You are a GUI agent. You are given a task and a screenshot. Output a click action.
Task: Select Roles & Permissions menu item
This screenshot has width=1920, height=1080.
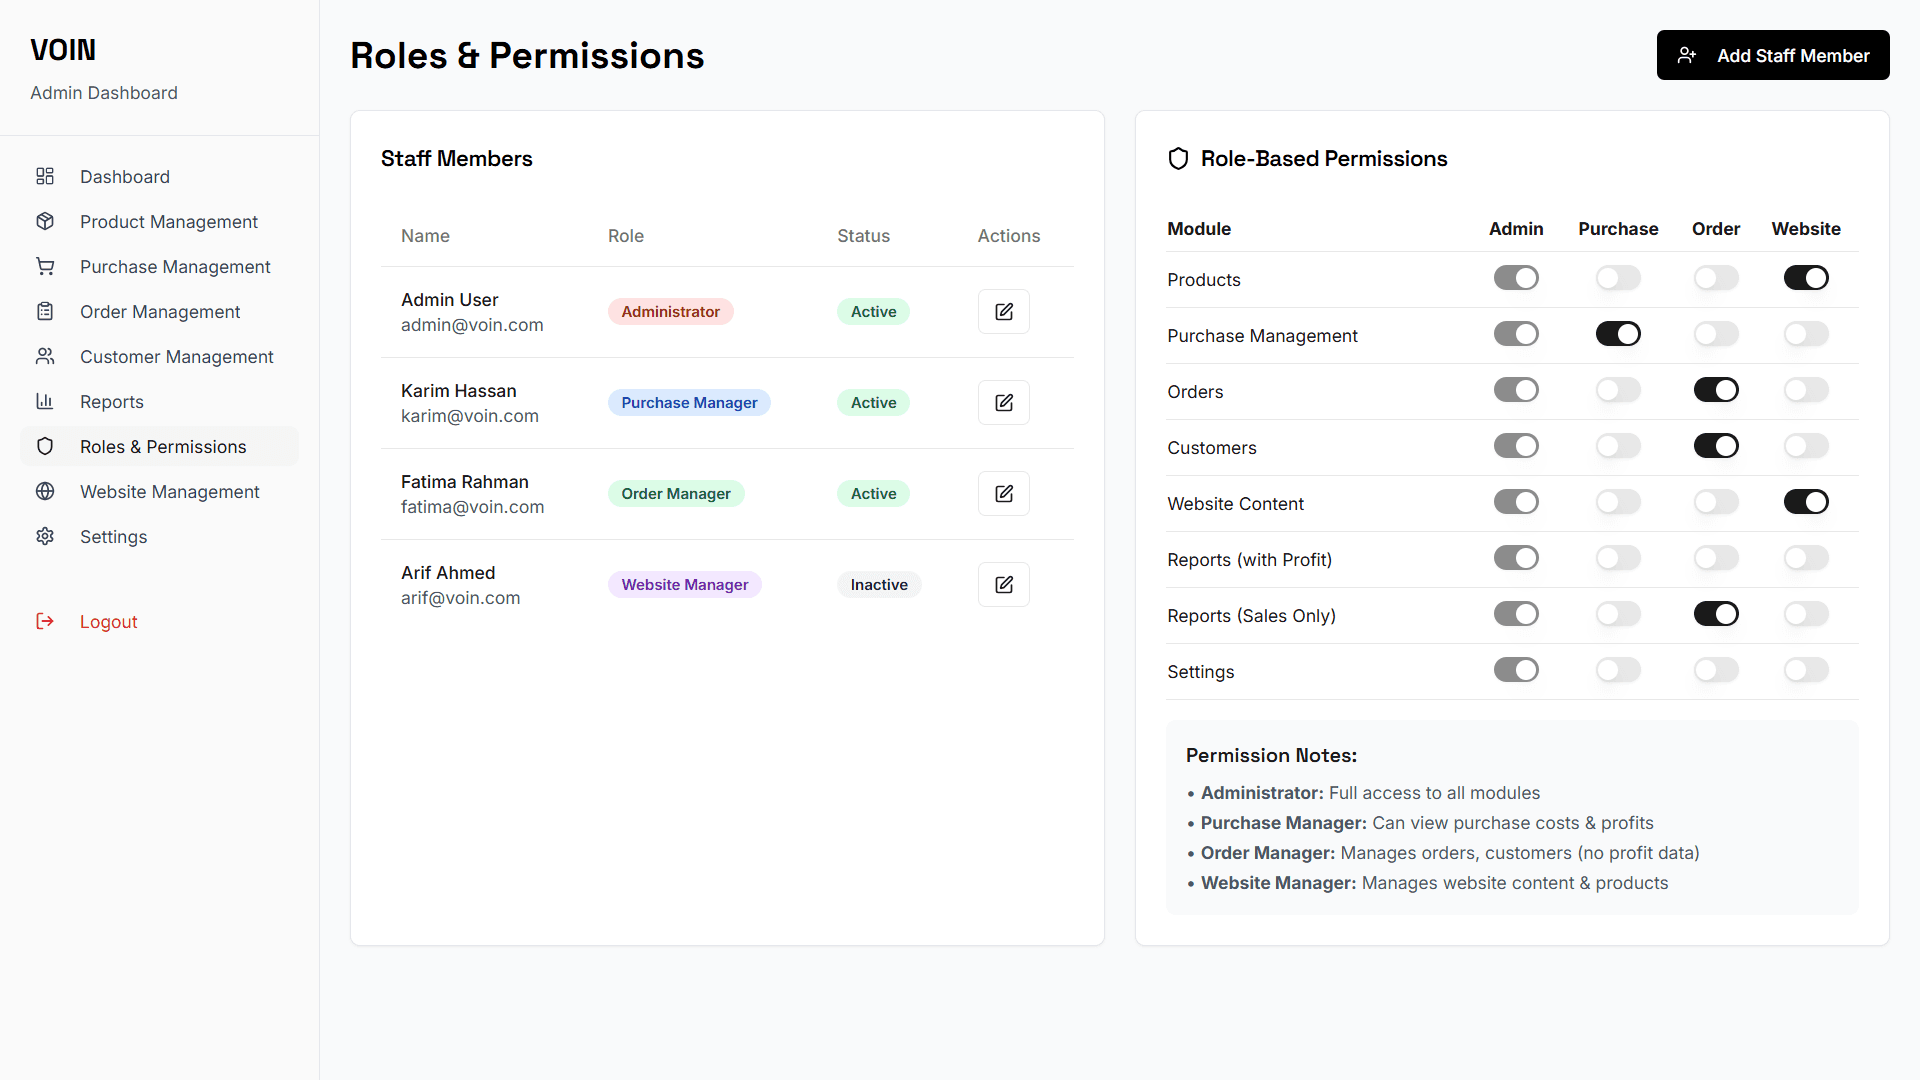[x=163, y=447]
